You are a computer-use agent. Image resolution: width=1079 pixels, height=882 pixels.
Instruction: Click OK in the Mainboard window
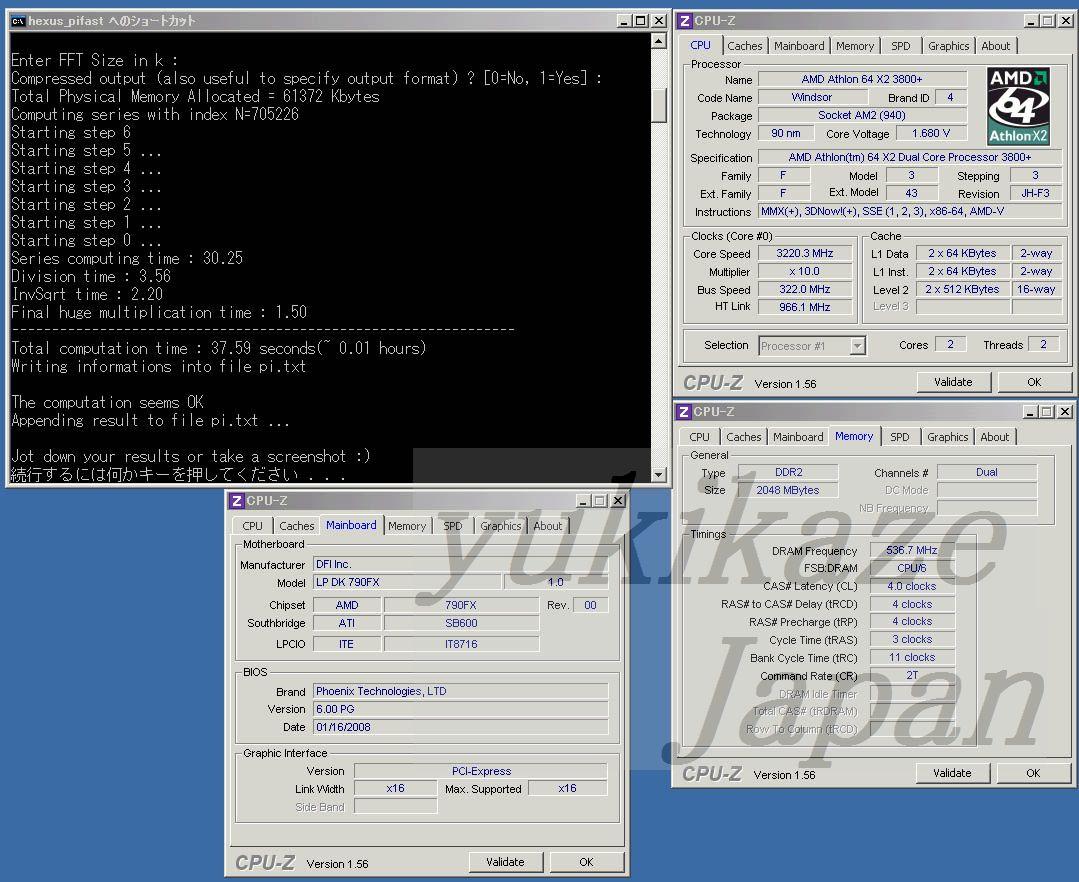coord(586,862)
